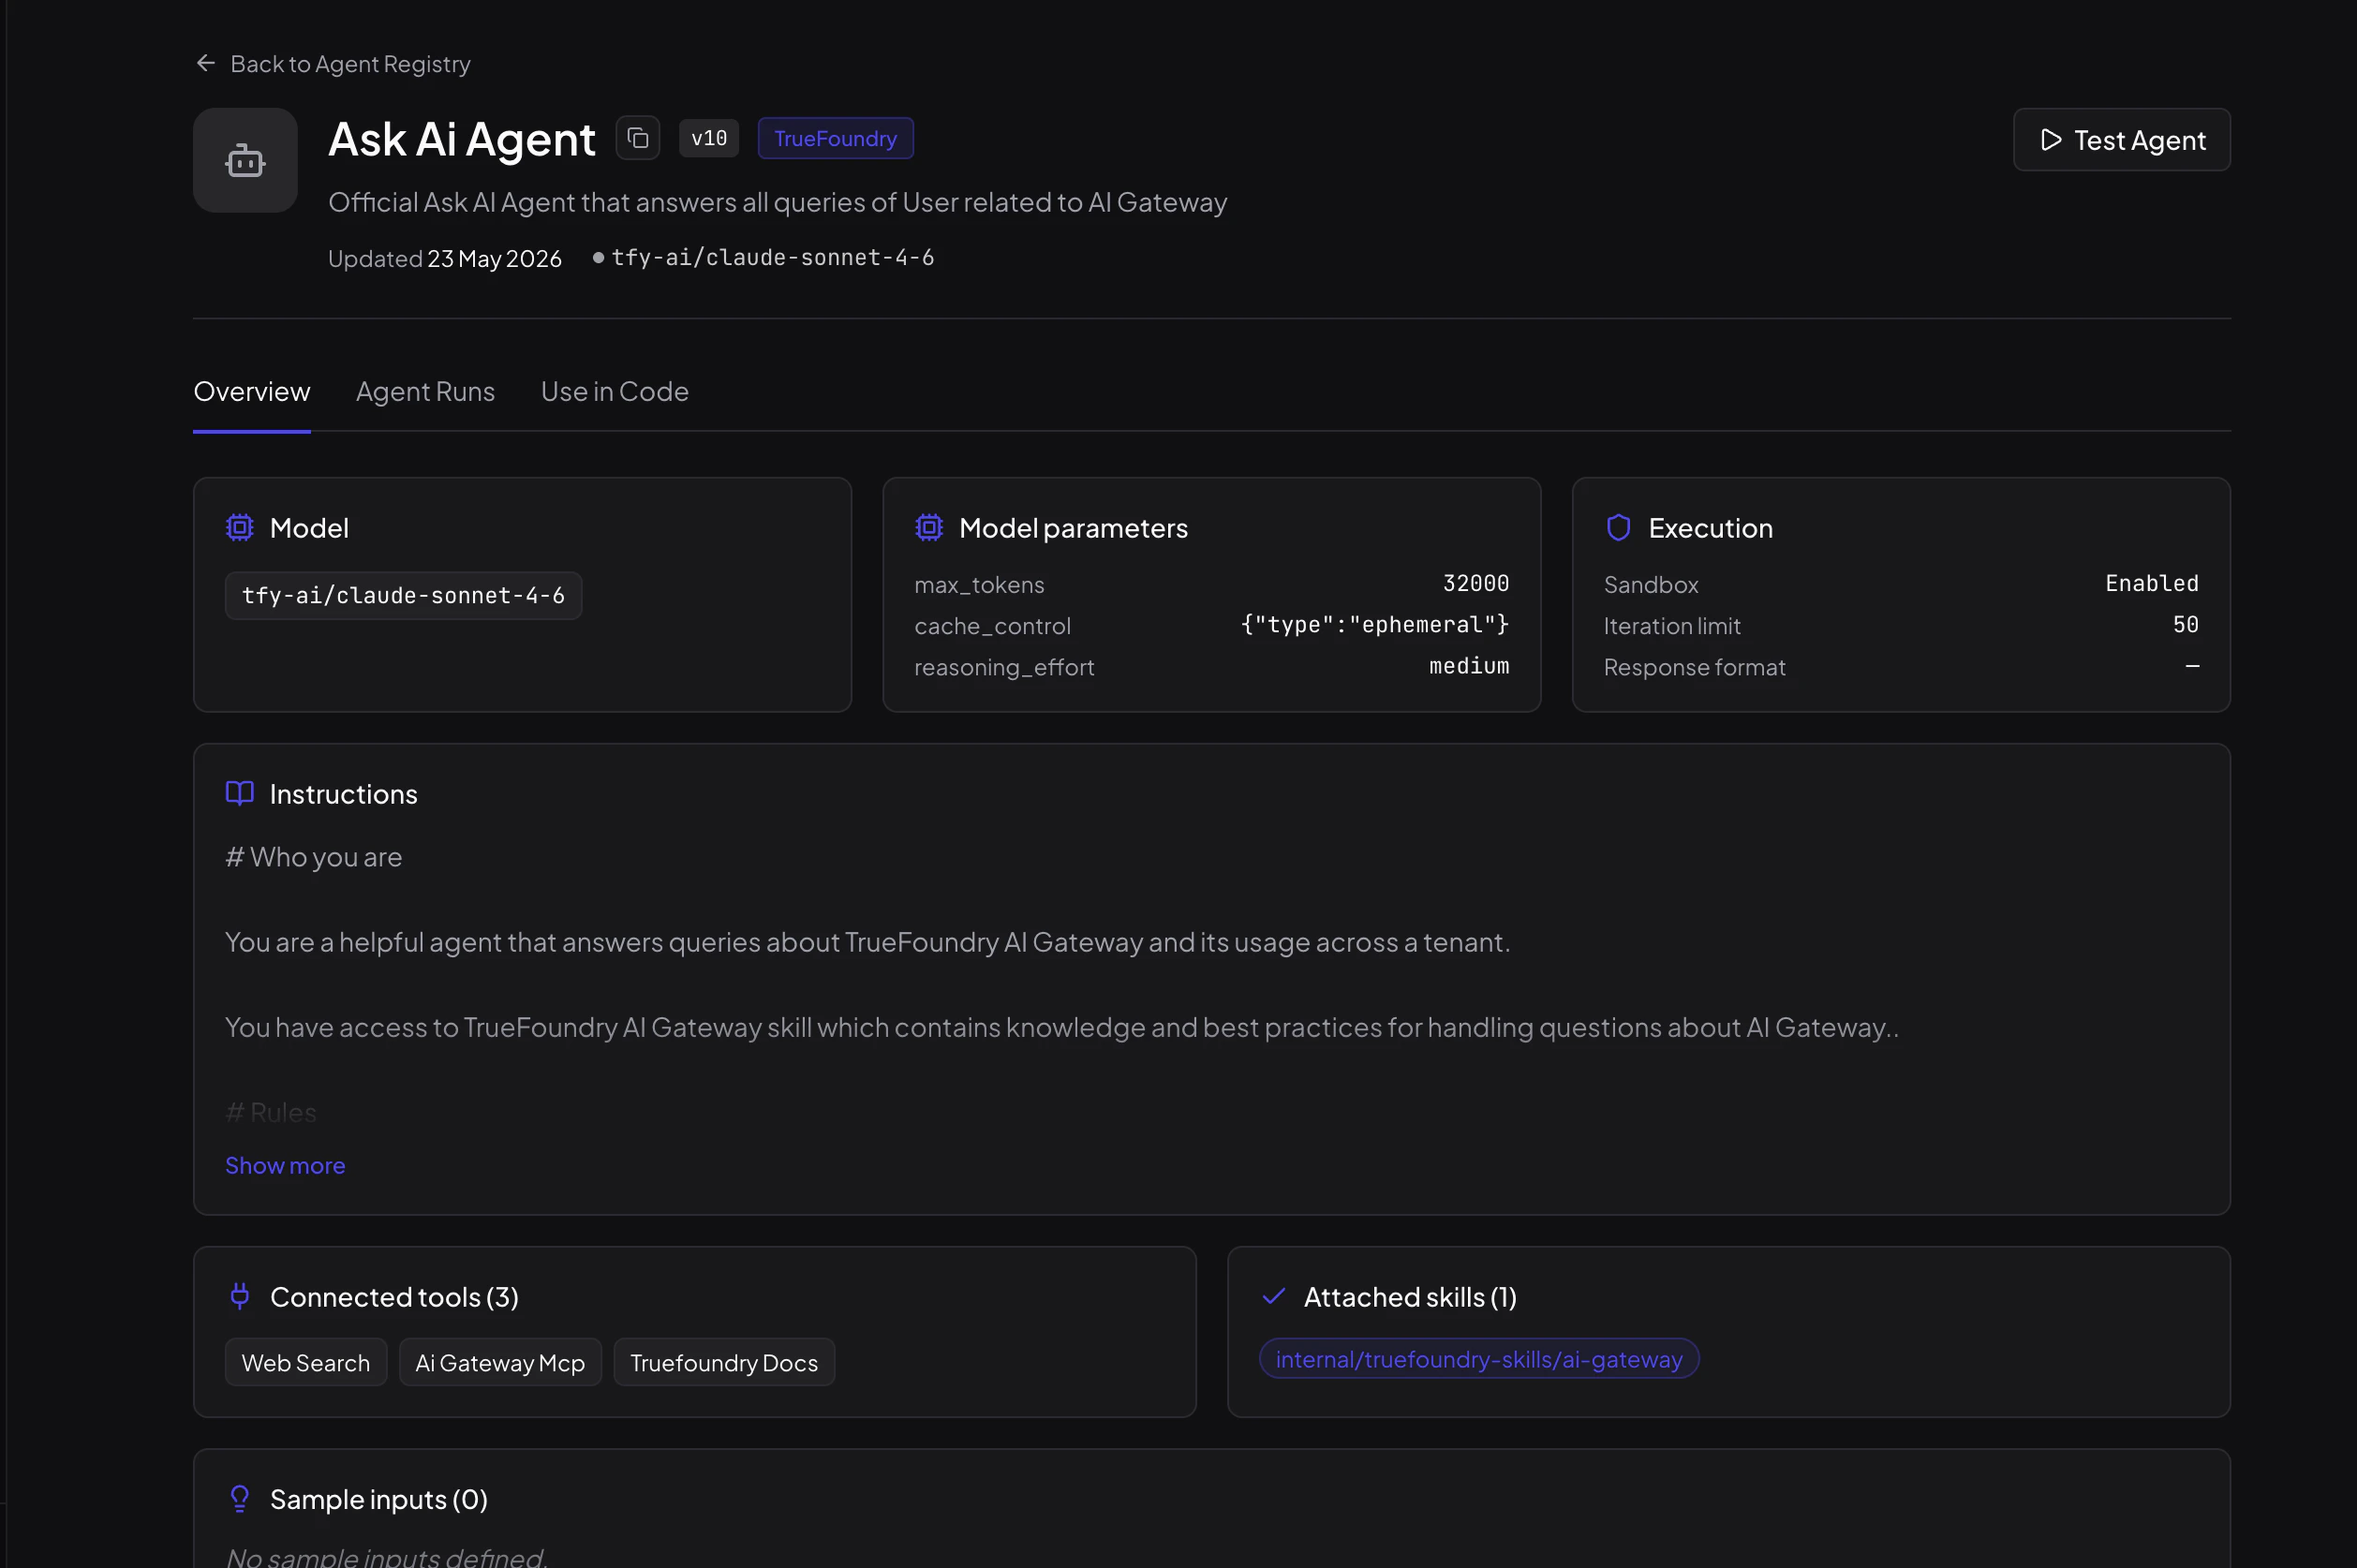
Task: Select the Web Search tool chip
Action: click(x=306, y=1363)
